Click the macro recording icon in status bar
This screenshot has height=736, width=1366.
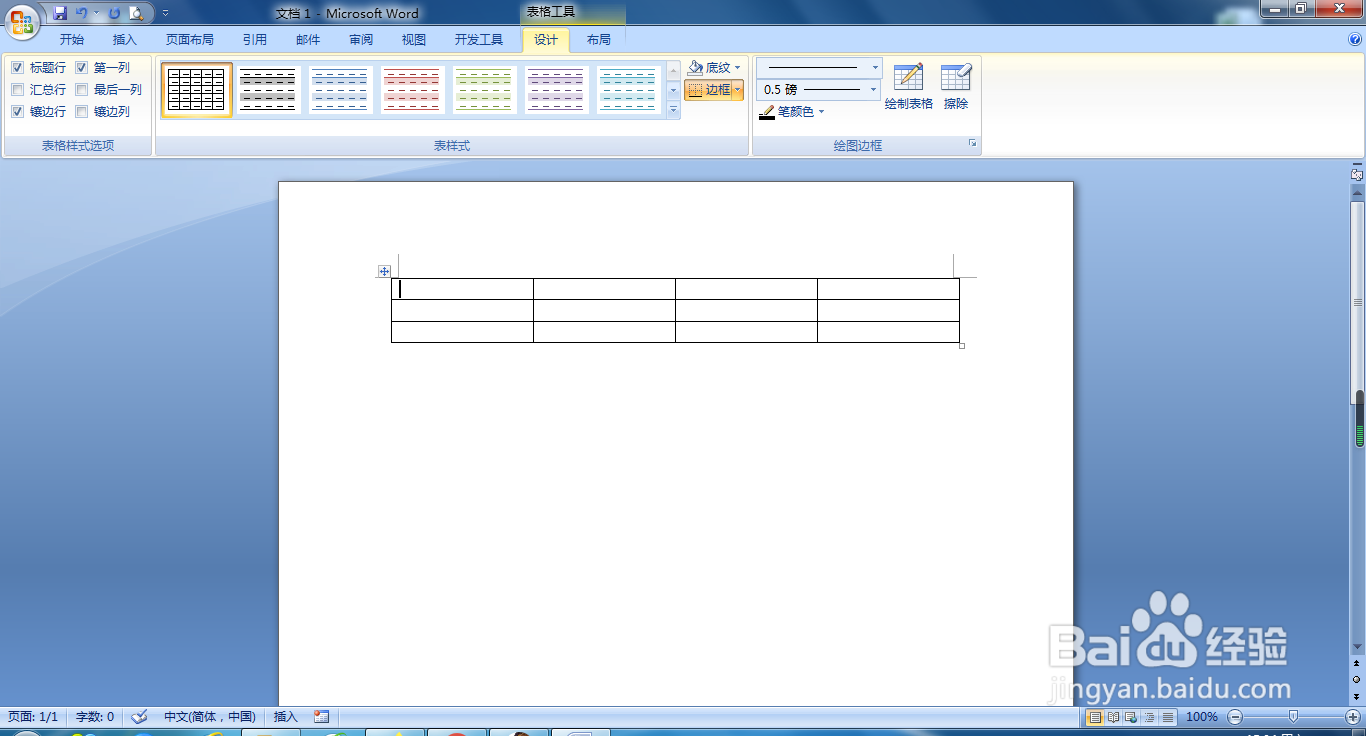pos(321,717)
